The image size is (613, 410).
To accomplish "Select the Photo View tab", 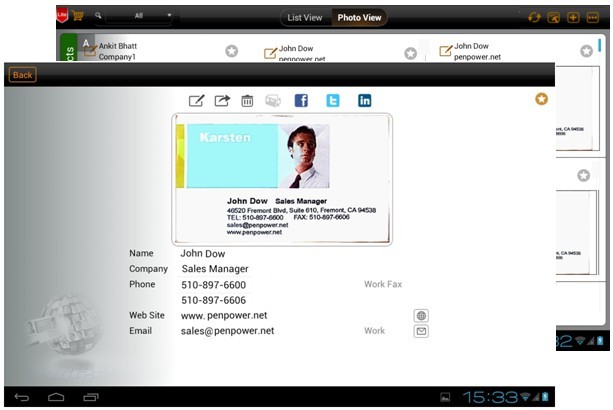I will point(357,17).
